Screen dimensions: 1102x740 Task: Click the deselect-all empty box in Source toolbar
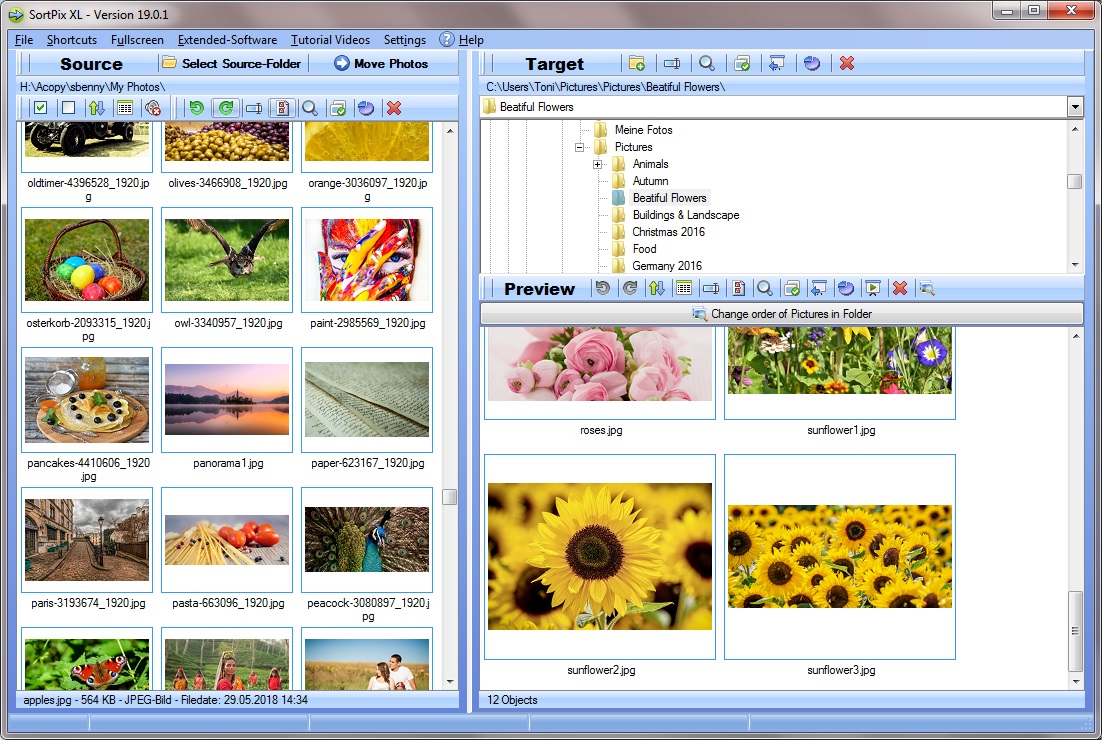tap(68, 108)
